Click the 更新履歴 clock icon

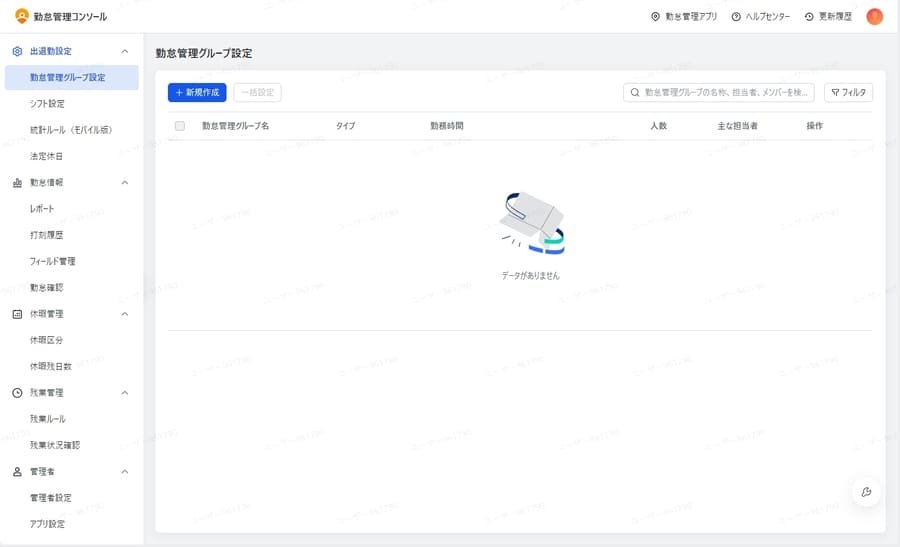click(809, 17)
